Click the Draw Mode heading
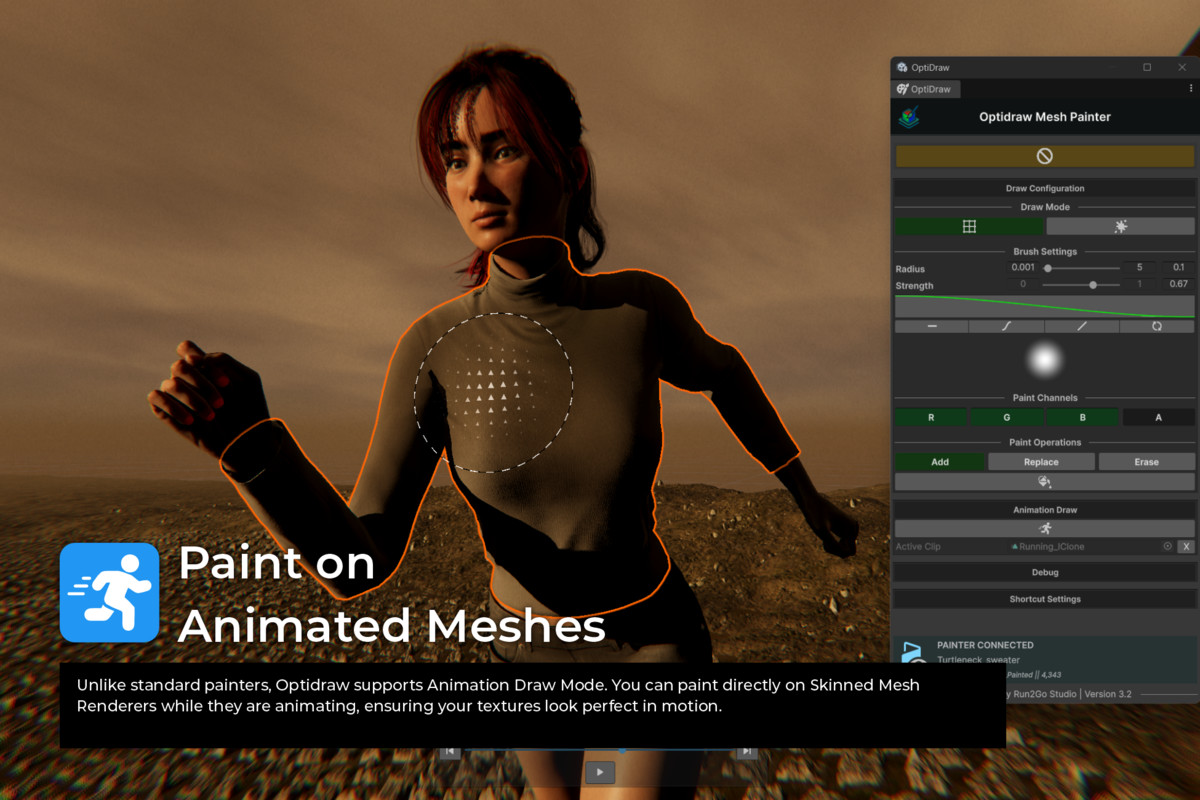The width and height of the screenshot is (1200, 800). point(1044,207)
